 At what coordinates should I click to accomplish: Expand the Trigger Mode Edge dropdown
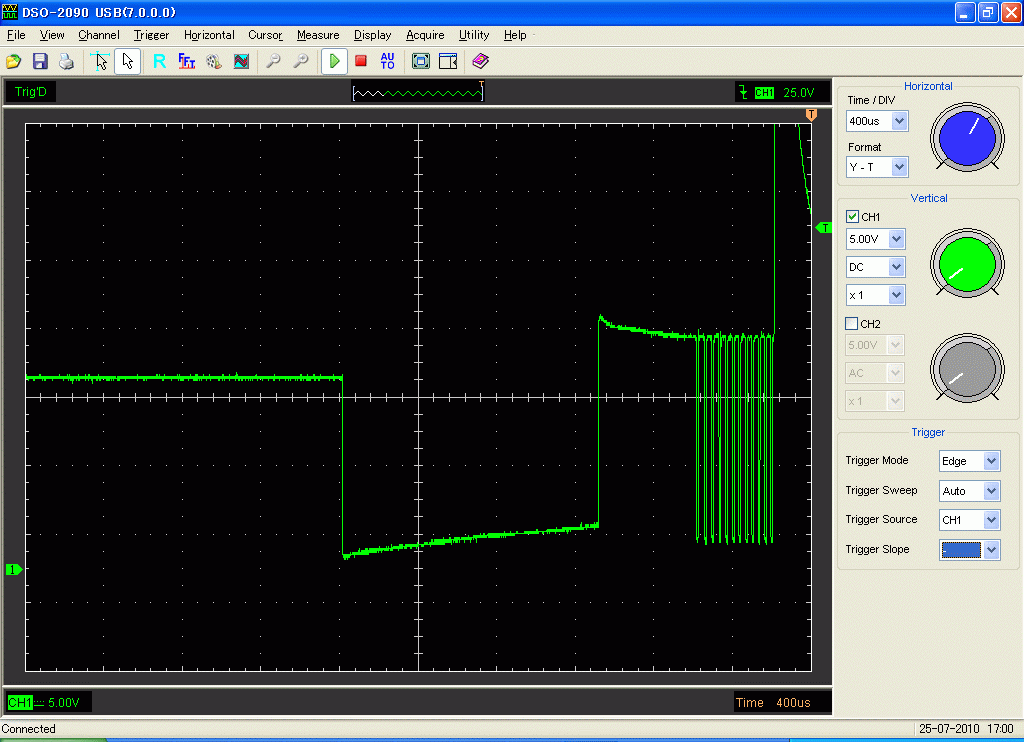pos(991,461)
